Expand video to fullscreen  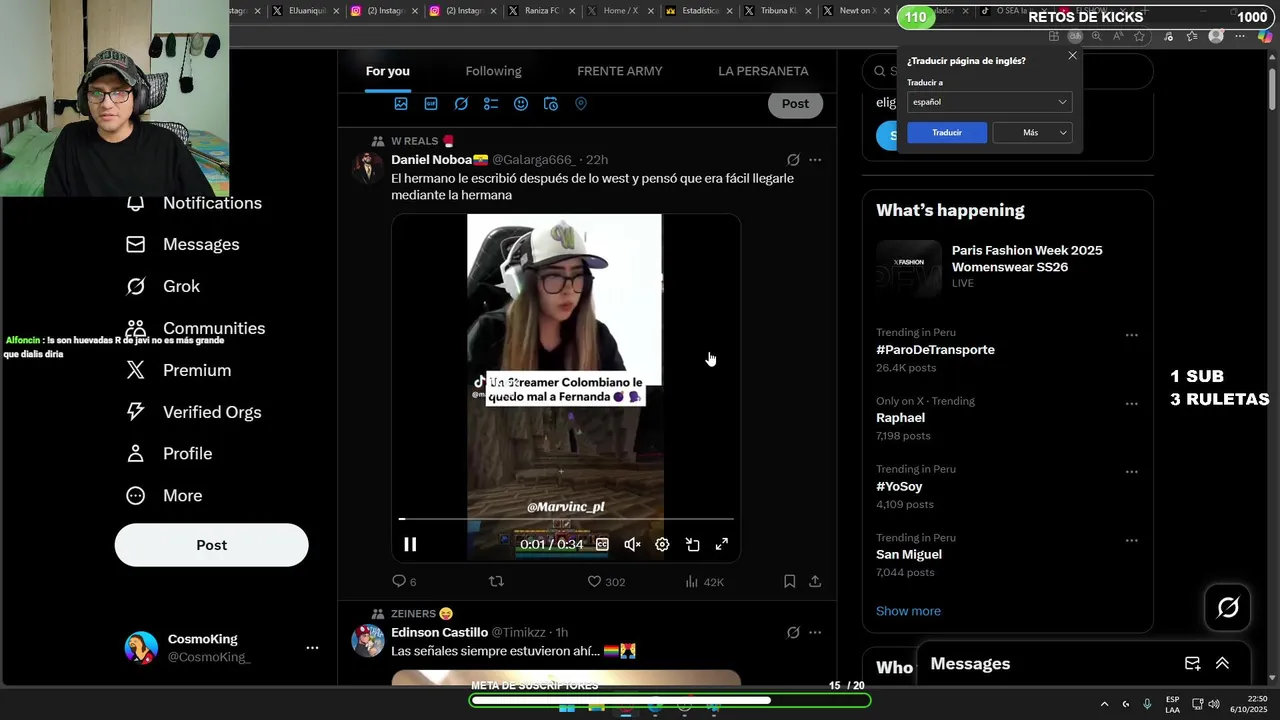[x=722, y=544]
